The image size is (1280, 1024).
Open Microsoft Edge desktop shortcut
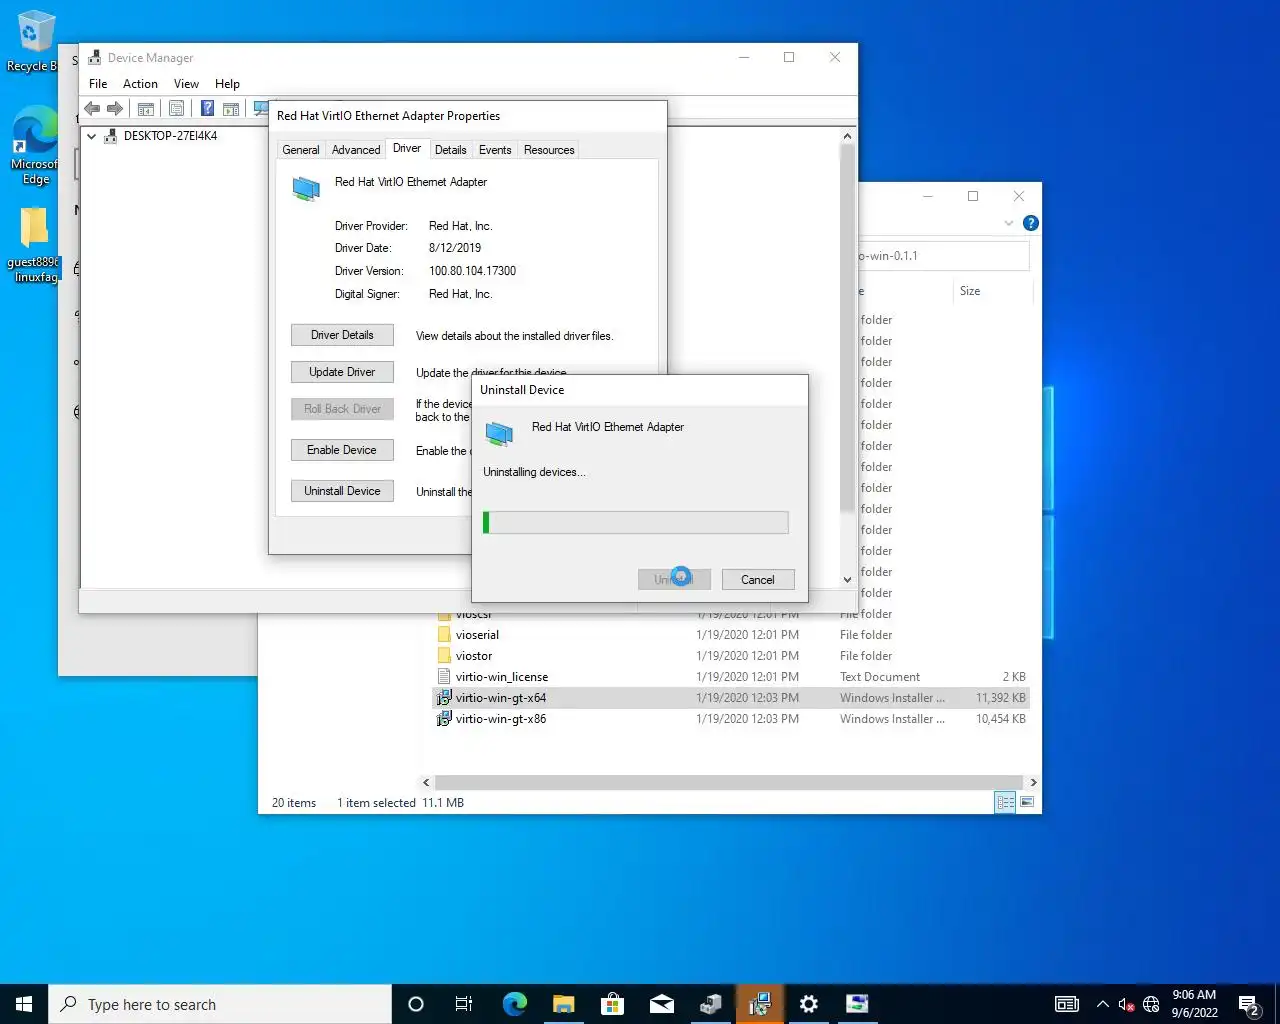coord(34,147)
